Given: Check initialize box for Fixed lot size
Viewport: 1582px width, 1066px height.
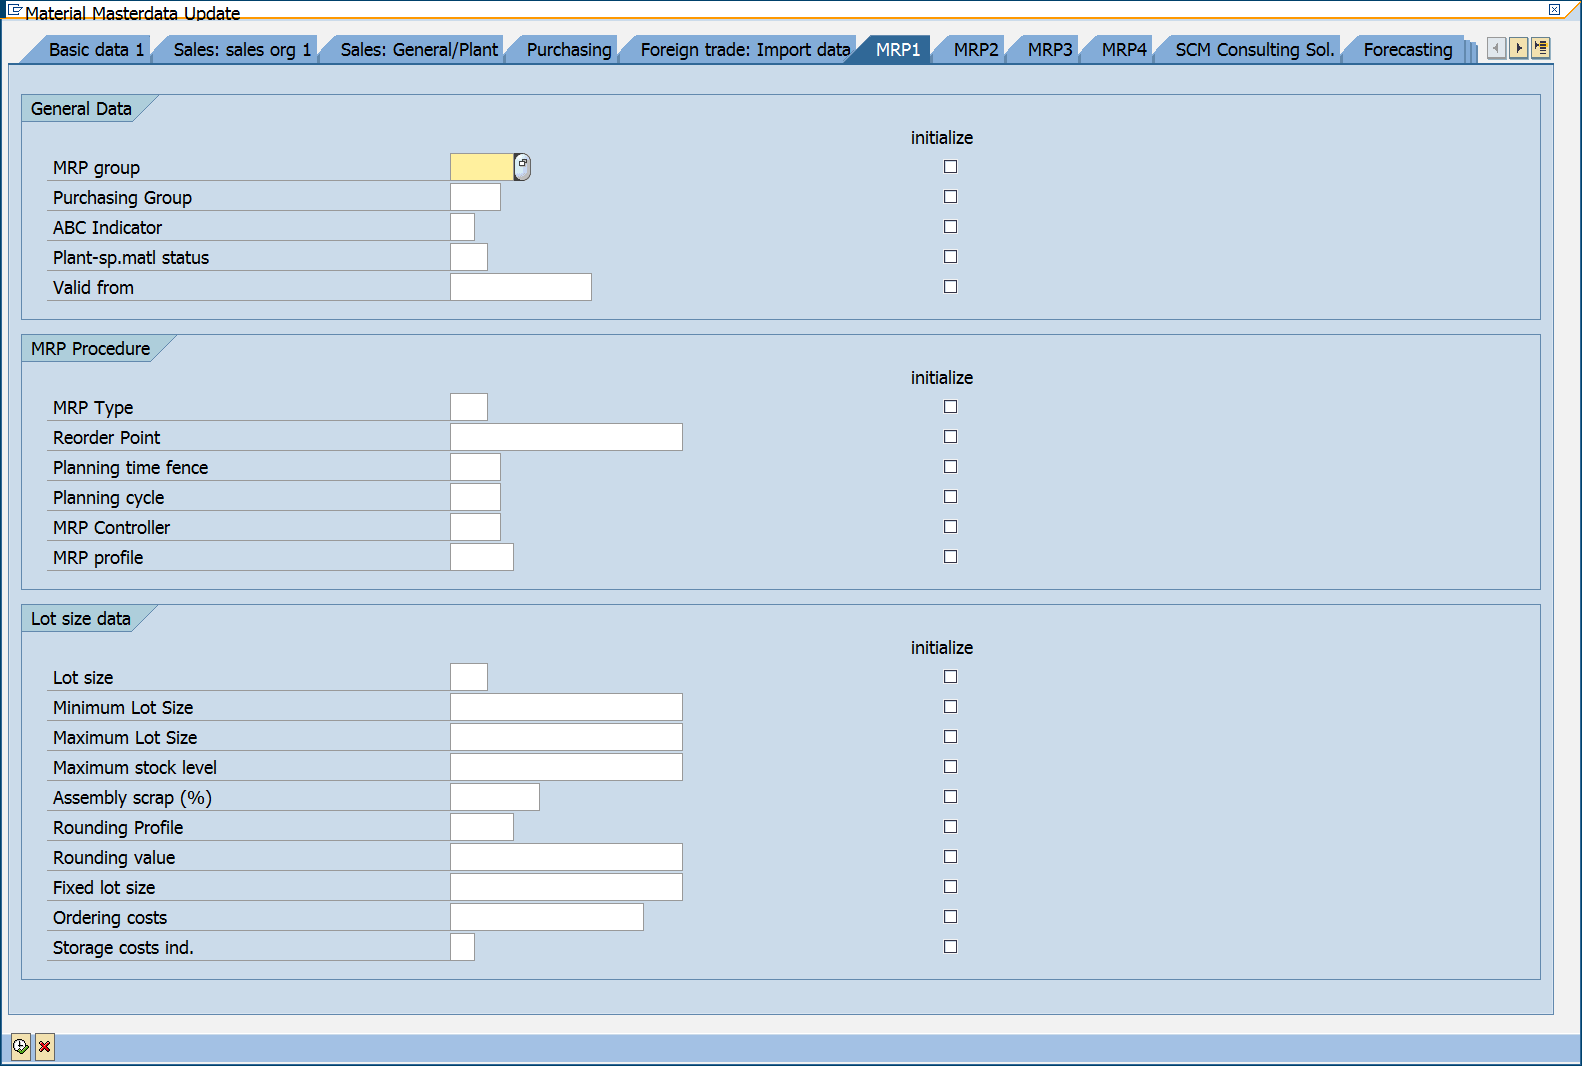Looking at the screenshot, I should 950,887.
